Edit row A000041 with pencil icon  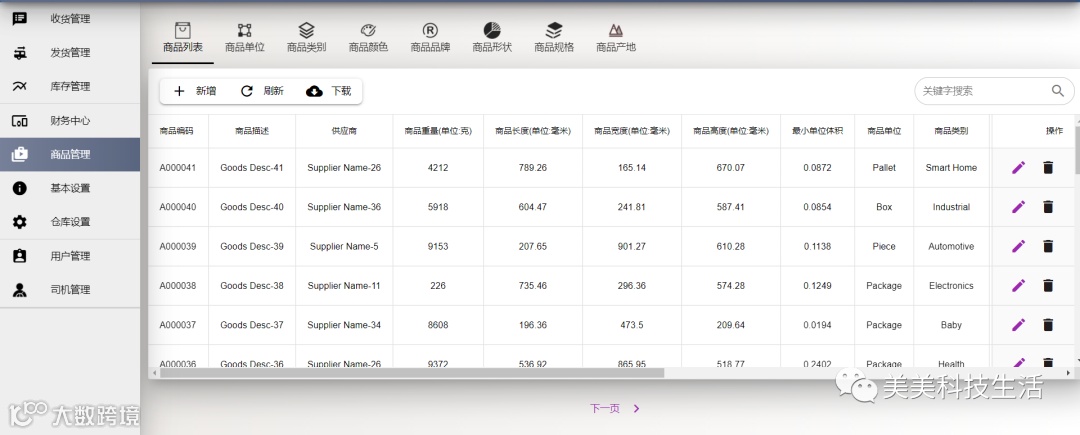[1018, 167]
